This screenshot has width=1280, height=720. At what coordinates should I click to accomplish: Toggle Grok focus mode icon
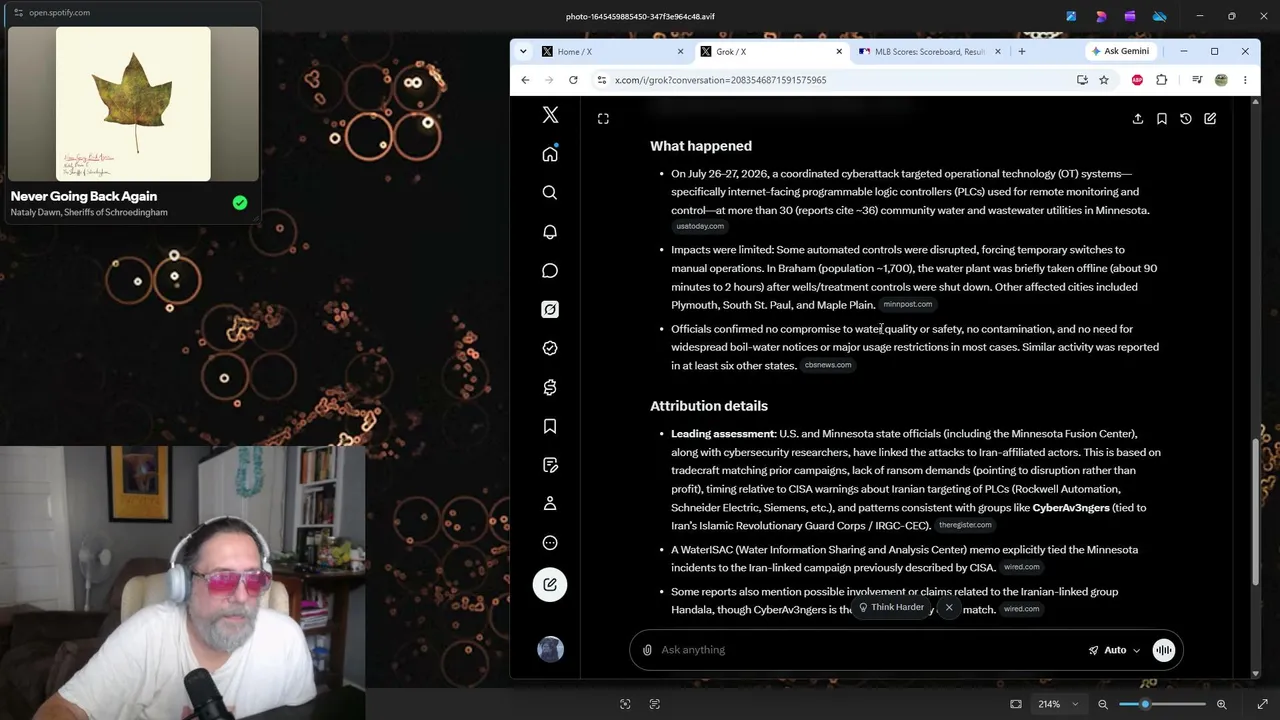[603, 119]
